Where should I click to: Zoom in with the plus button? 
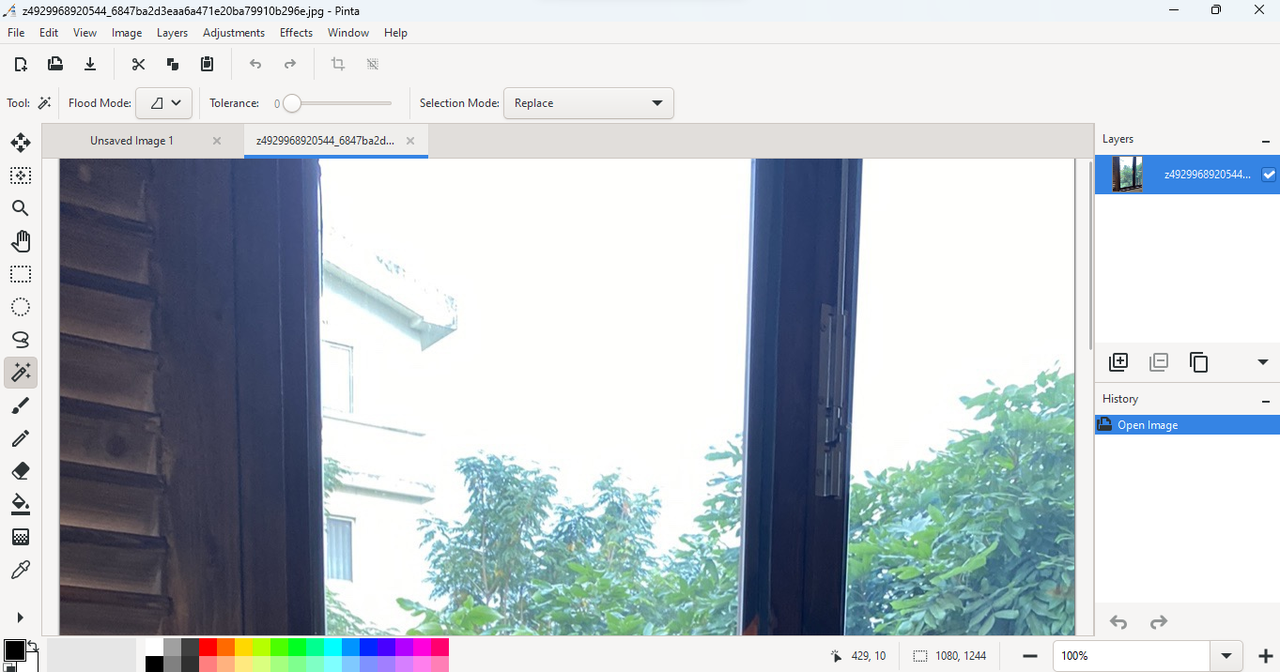coord(1265,656)
